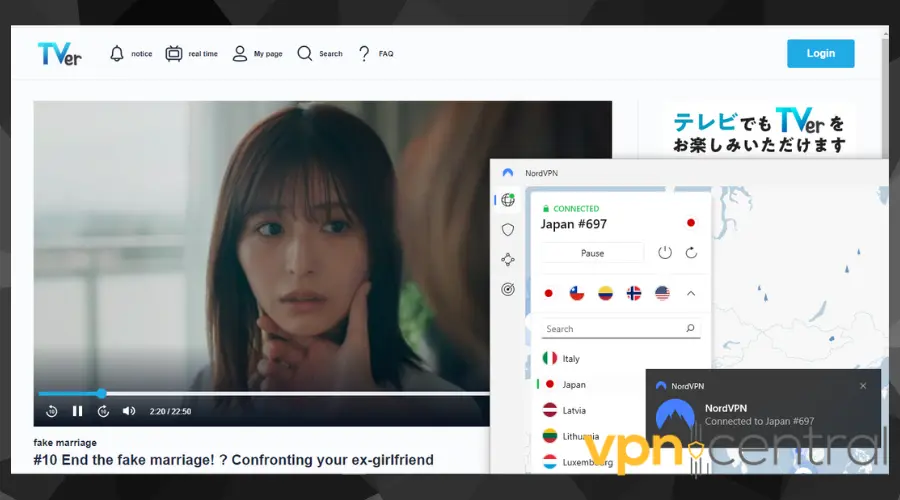Click NordVPN mountain logo in notification
The height and width of the screenshot is (500, 900).
[675, 414]
